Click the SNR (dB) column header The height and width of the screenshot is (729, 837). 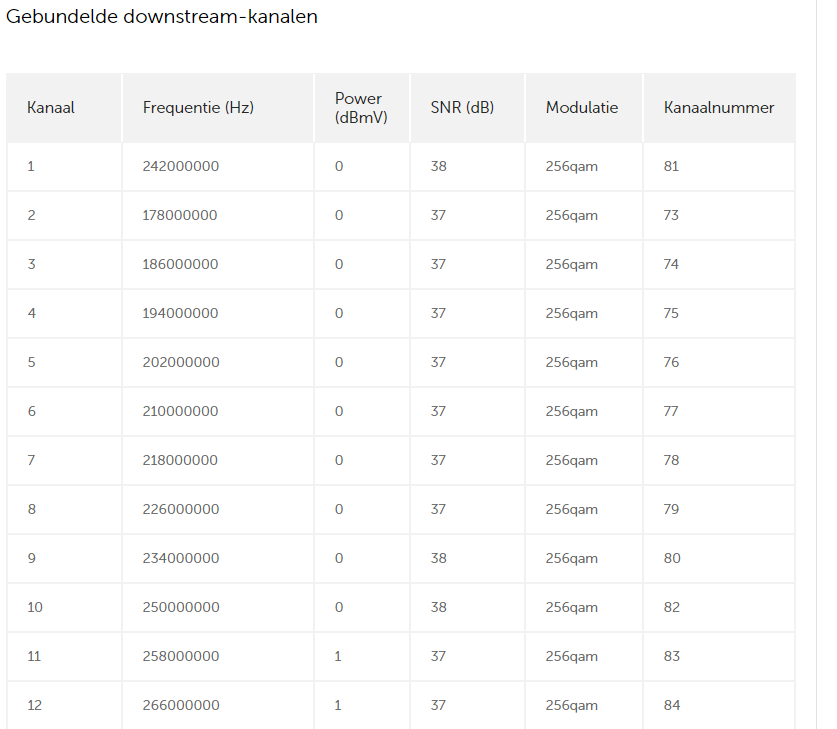(462, 108)
